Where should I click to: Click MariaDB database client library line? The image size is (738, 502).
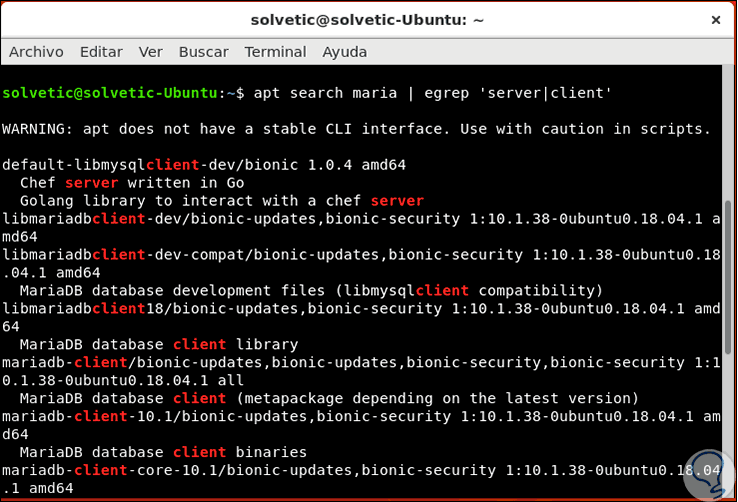coord(159,344)
